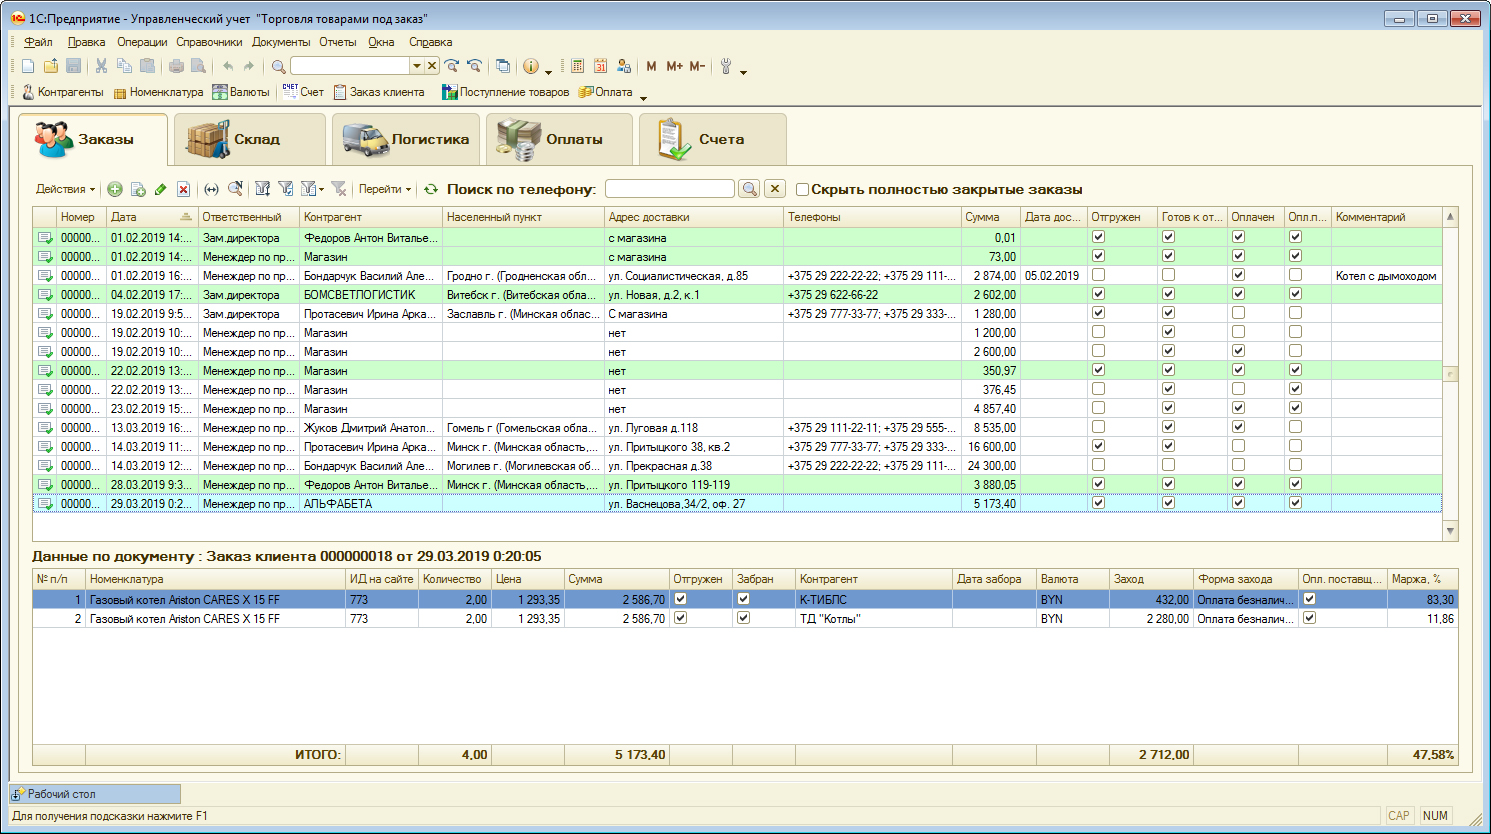Click the green Add new order icon
This screenshot has height=834, width=1491.
[x=115, y=189]
